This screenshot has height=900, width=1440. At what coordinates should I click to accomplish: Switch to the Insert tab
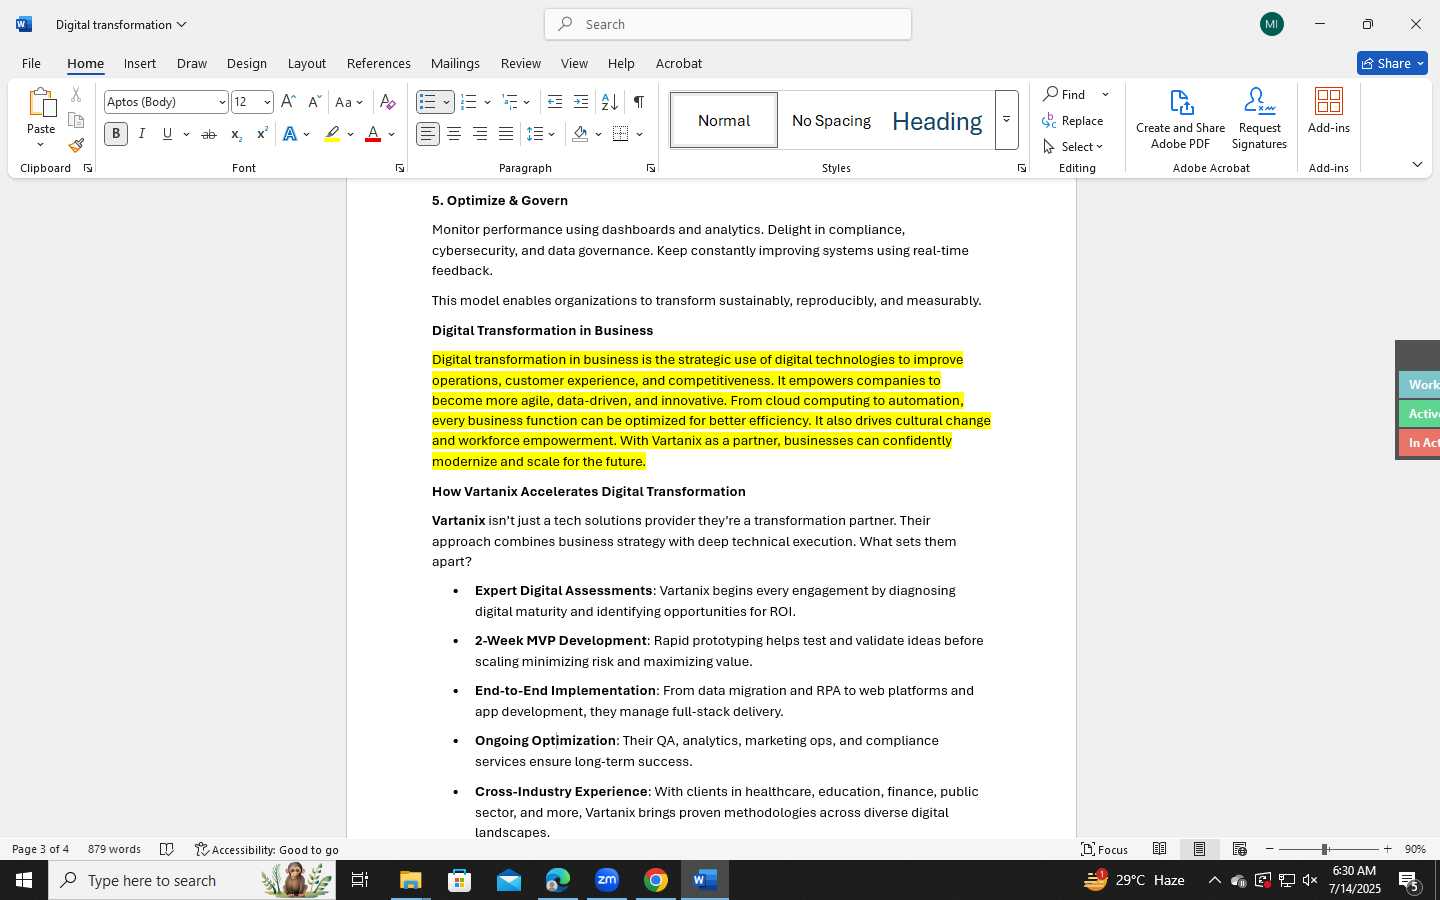140,63
